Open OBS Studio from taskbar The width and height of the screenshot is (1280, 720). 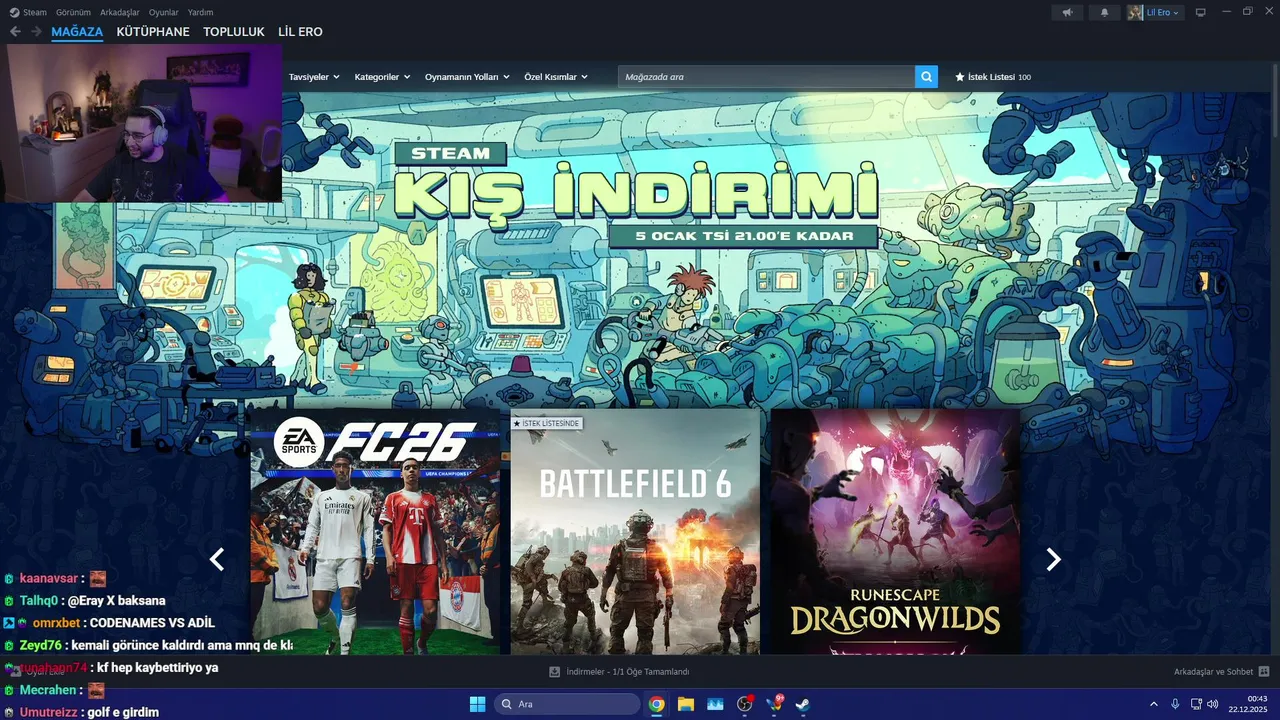point(745,704)
